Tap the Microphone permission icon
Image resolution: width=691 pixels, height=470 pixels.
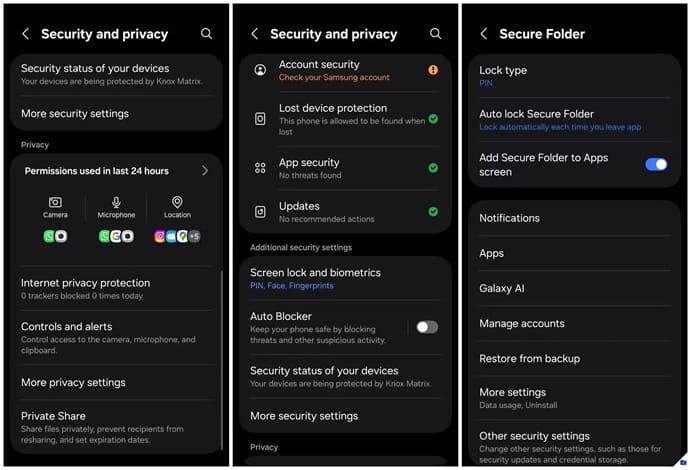(116, 202)
